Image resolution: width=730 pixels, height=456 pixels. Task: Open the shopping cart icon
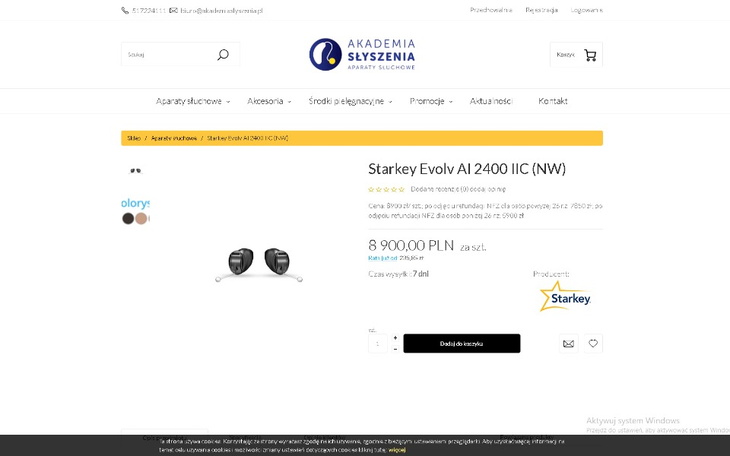[590, 55]
